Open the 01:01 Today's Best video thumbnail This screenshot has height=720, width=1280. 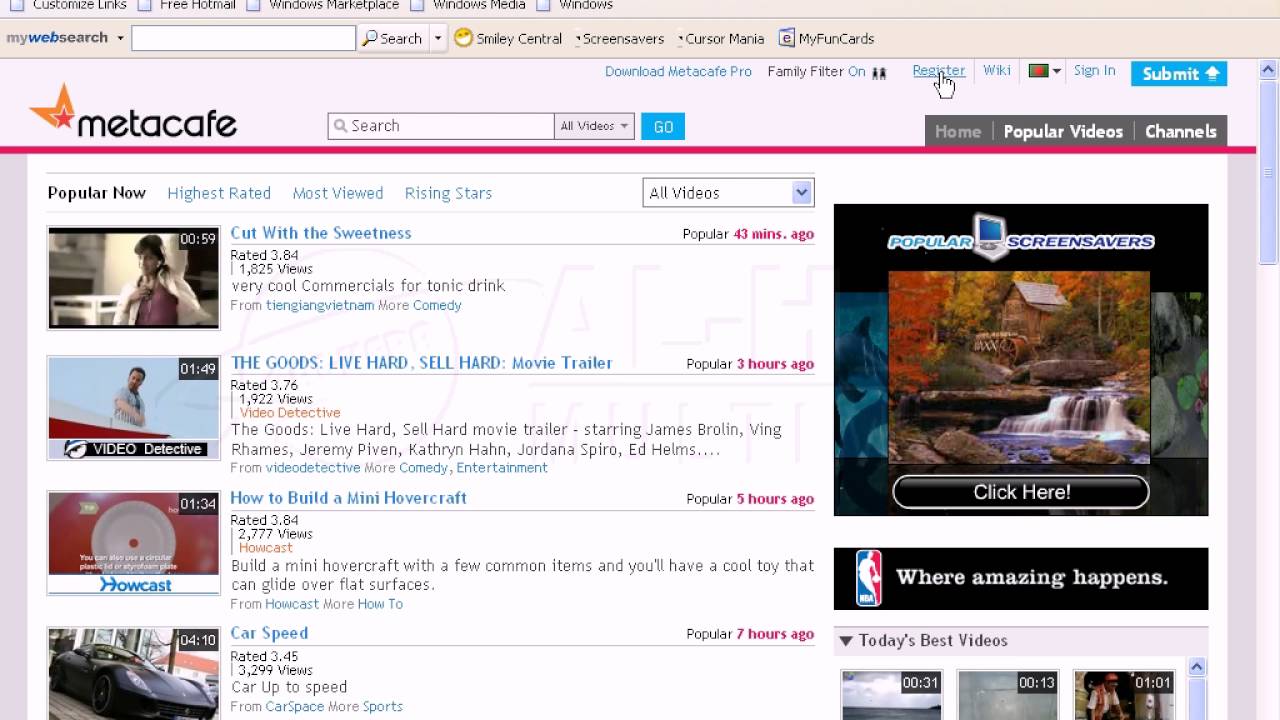(1124, 695)
